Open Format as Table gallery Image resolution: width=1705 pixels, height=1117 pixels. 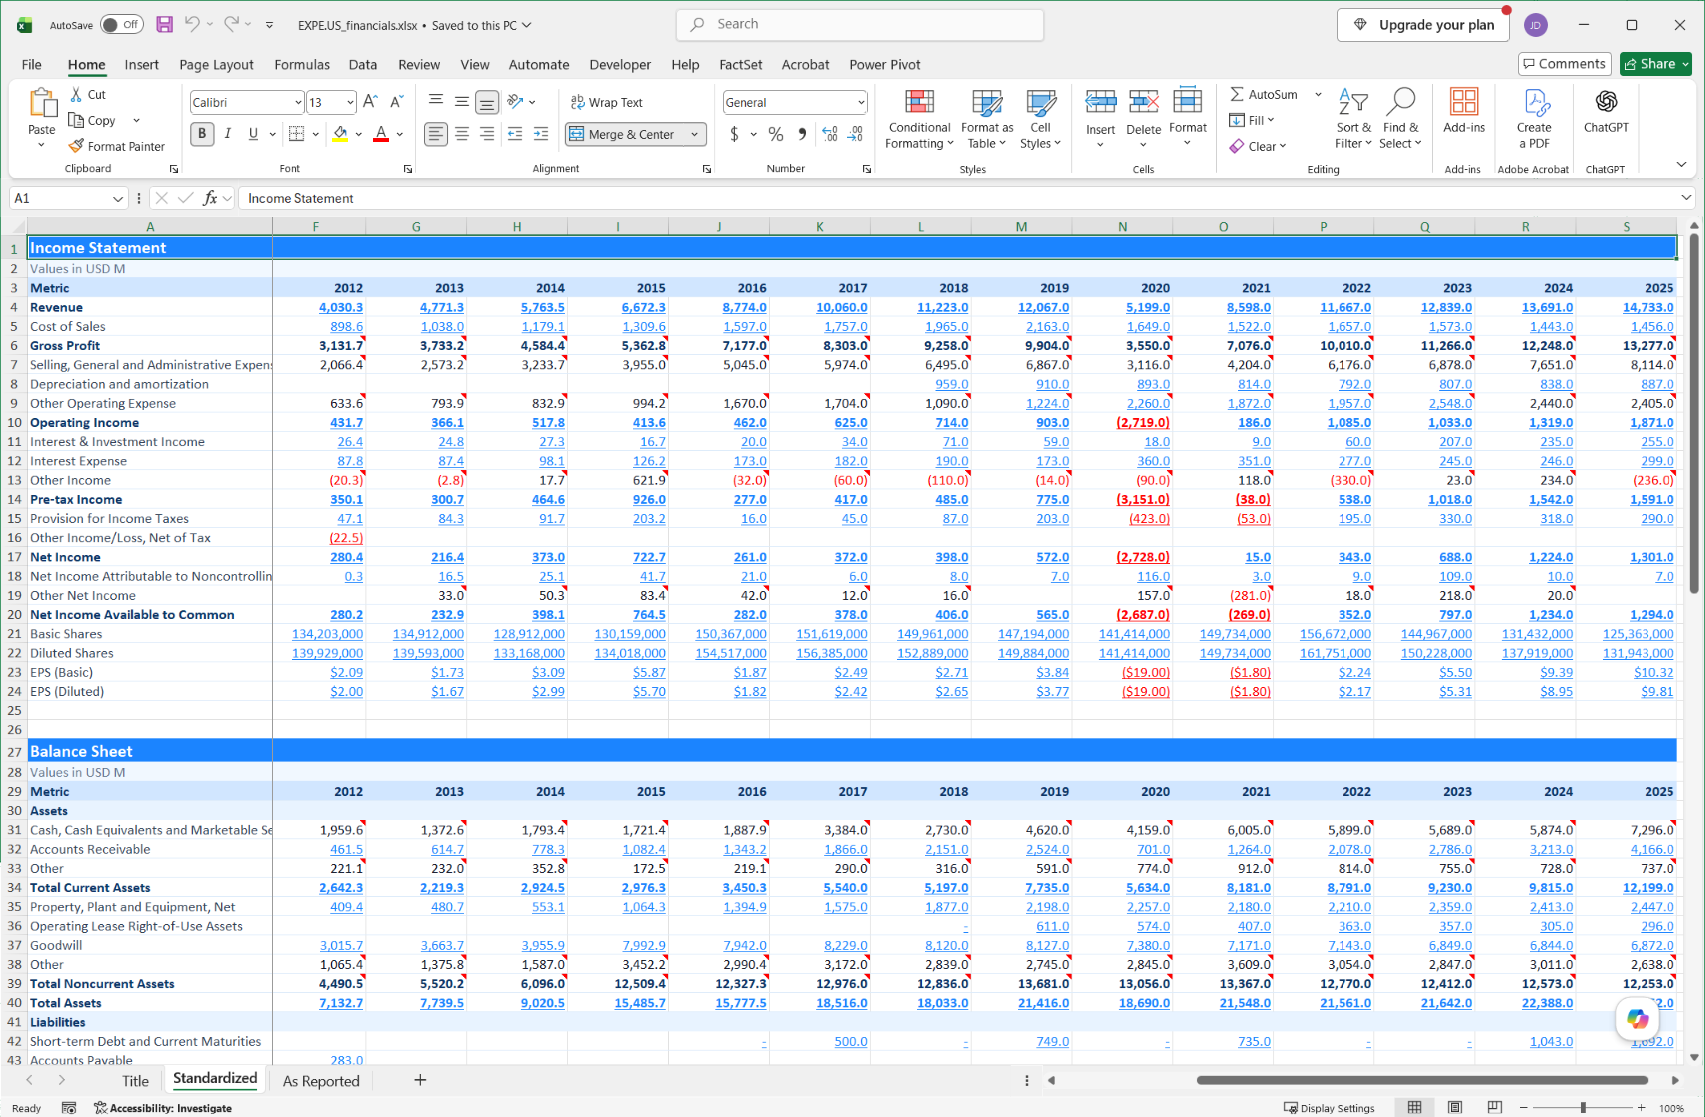pos(987,119)
